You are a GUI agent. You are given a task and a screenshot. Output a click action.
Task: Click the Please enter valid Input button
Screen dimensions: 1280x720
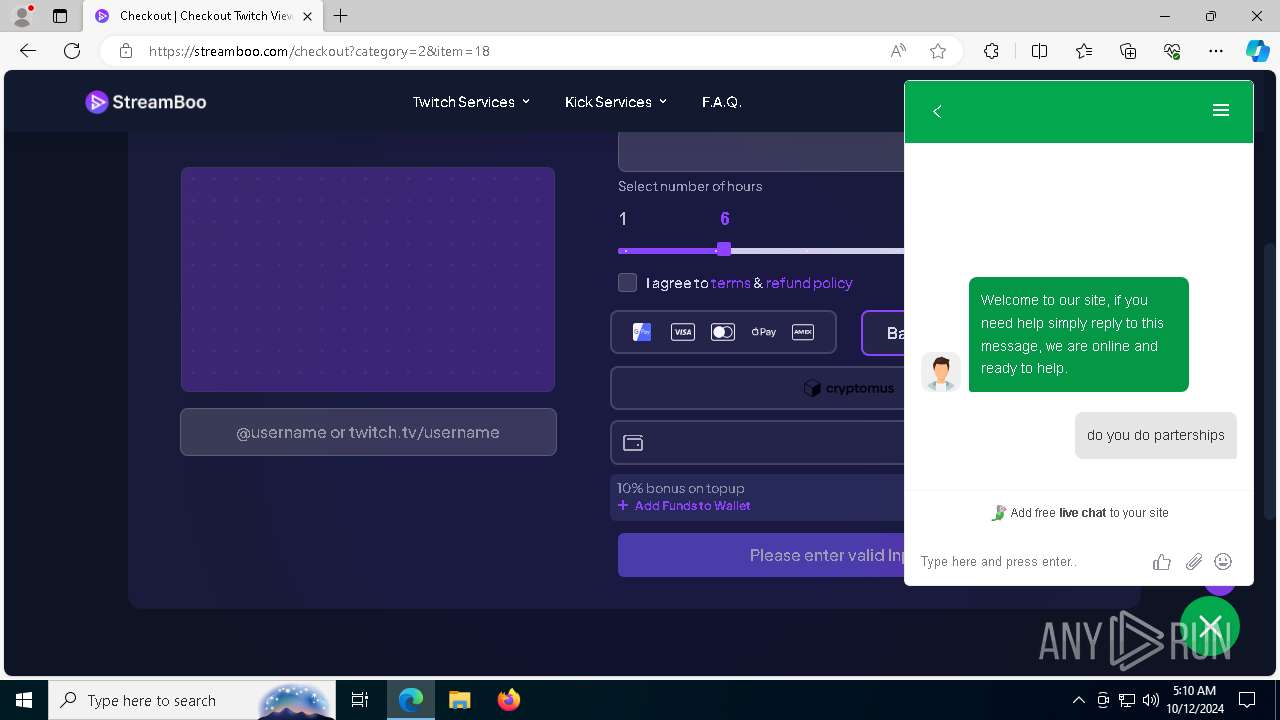pos(761,555)
